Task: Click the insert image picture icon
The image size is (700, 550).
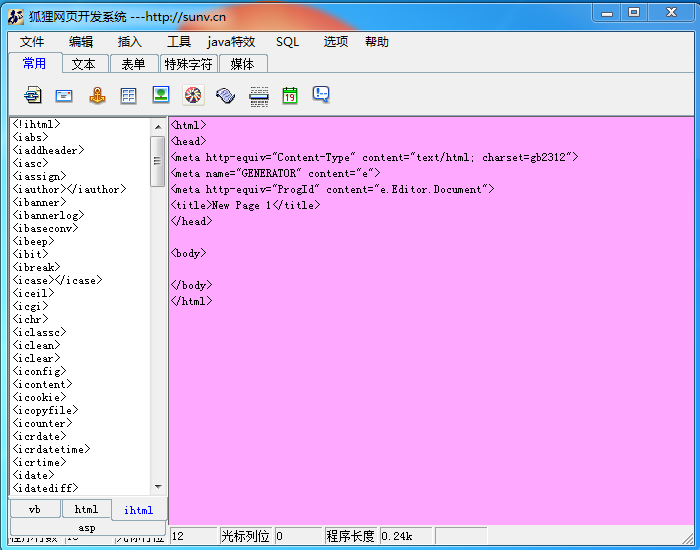Action: (161, 95)
